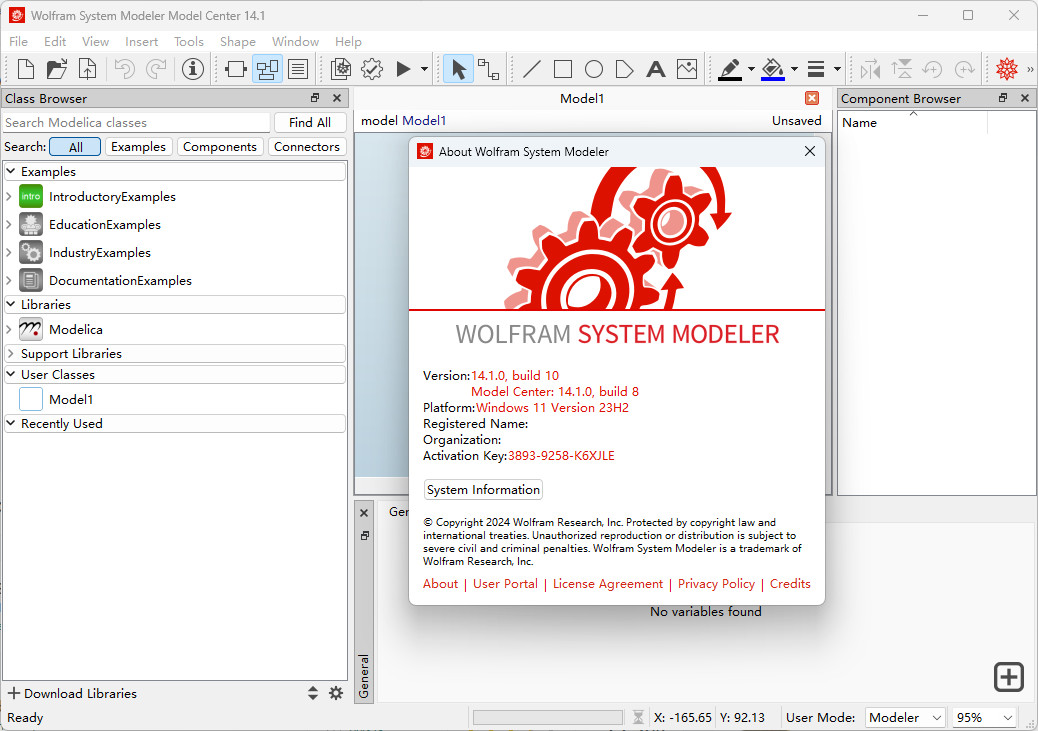Viewport: 1038px width, 731px height.
Task: Open the Edit menu
Action: [55, 42]
